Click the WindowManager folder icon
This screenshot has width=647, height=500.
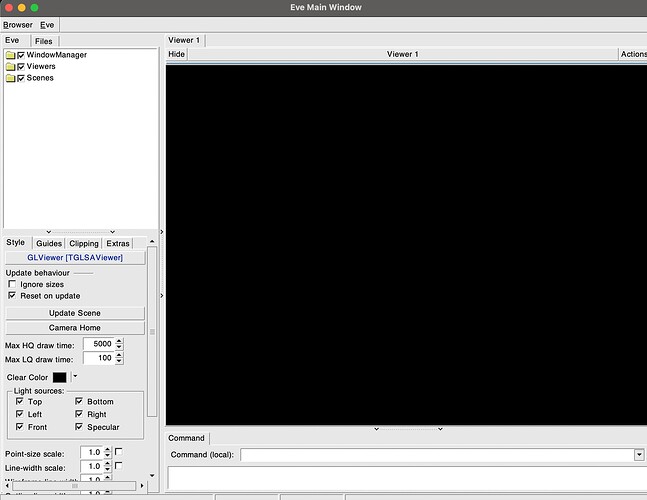pyautogui.click(x=11, y=55)
